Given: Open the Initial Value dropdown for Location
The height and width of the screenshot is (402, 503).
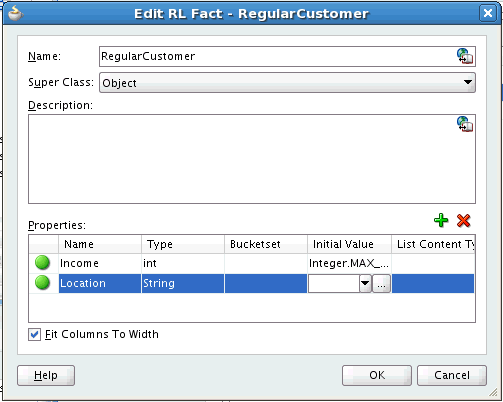Looking at the screenshot, I should tap(365, 284).
